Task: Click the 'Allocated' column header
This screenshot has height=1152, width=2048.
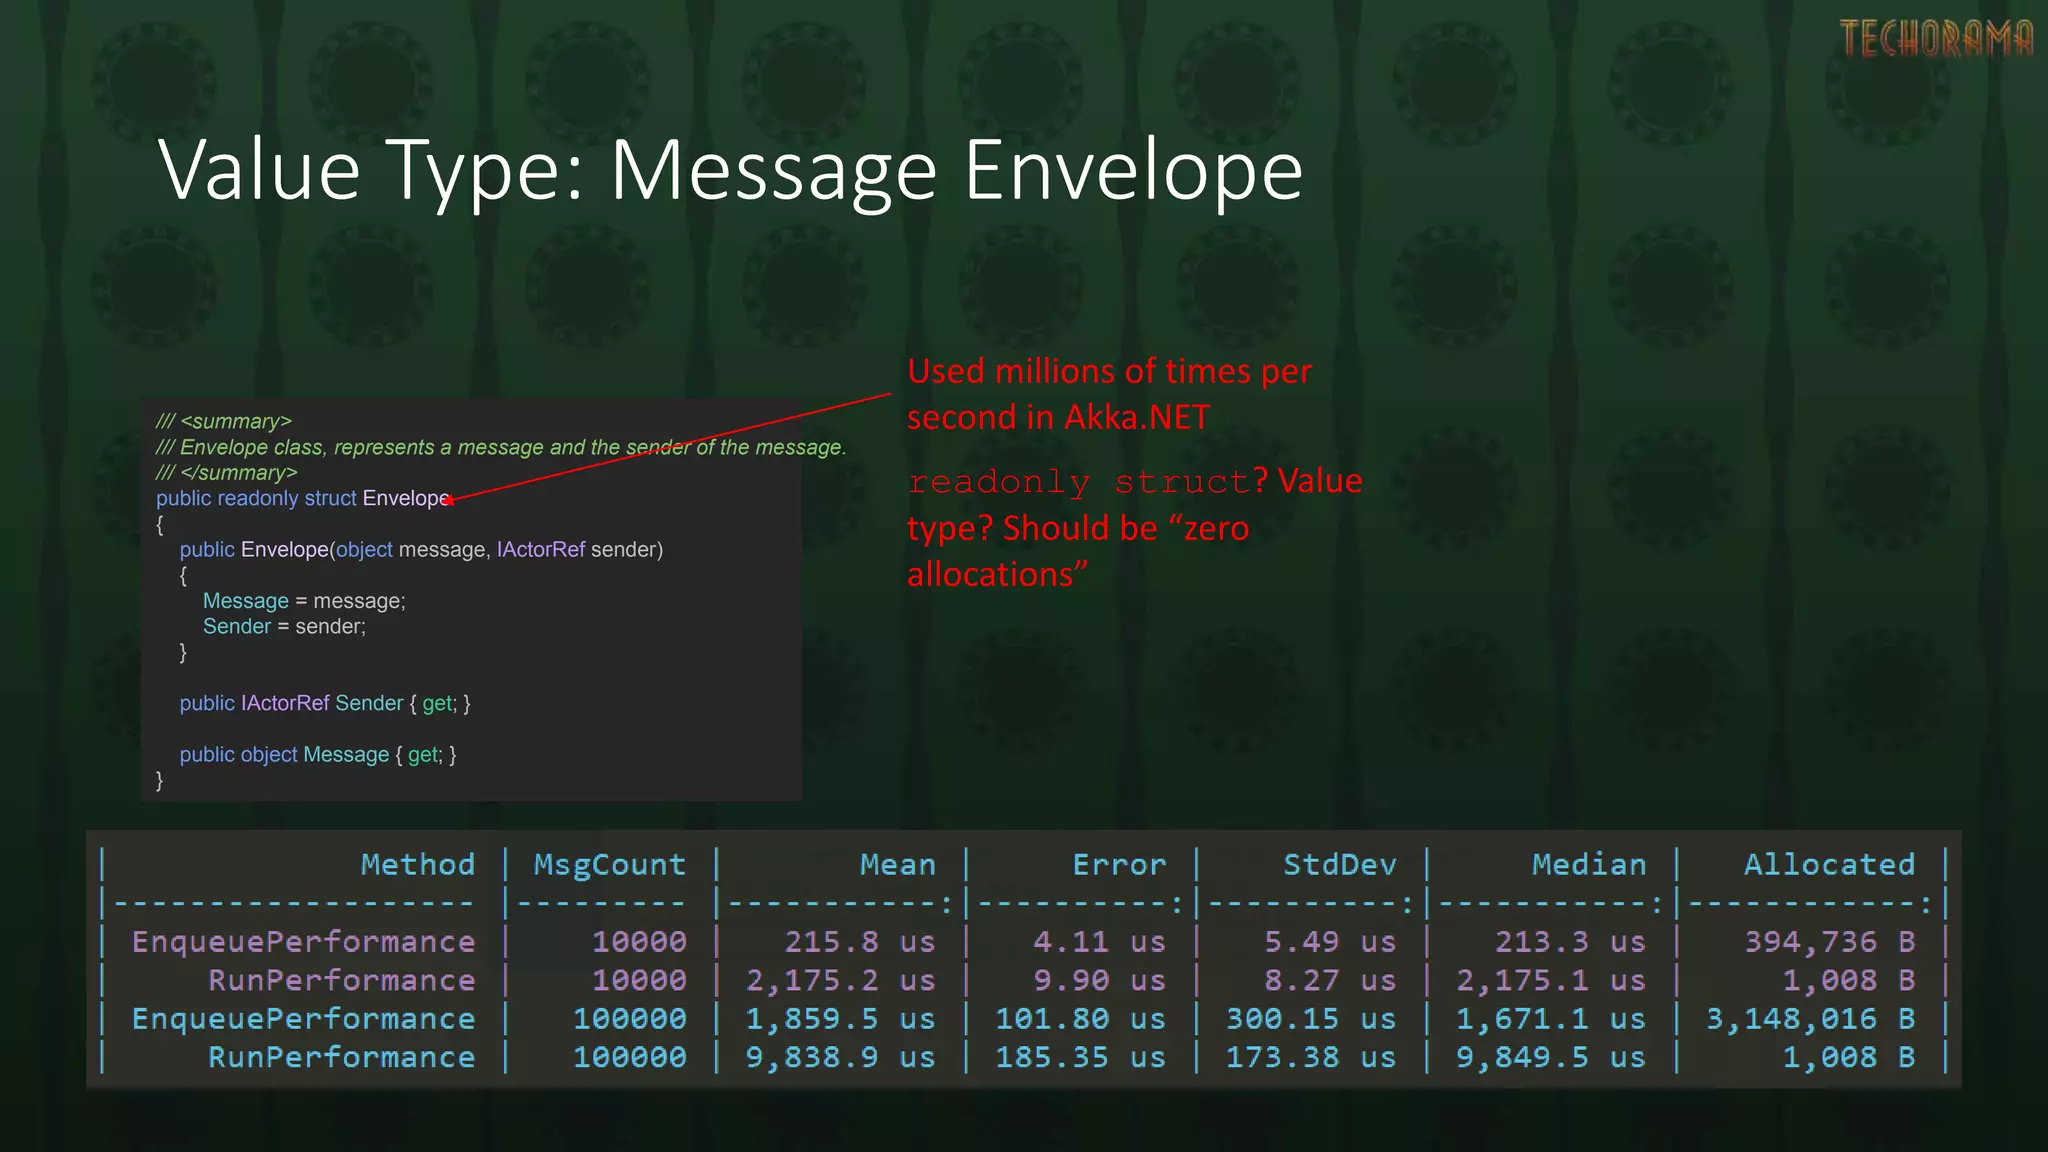Action: pyautogui.click(x=1830, y=864)
